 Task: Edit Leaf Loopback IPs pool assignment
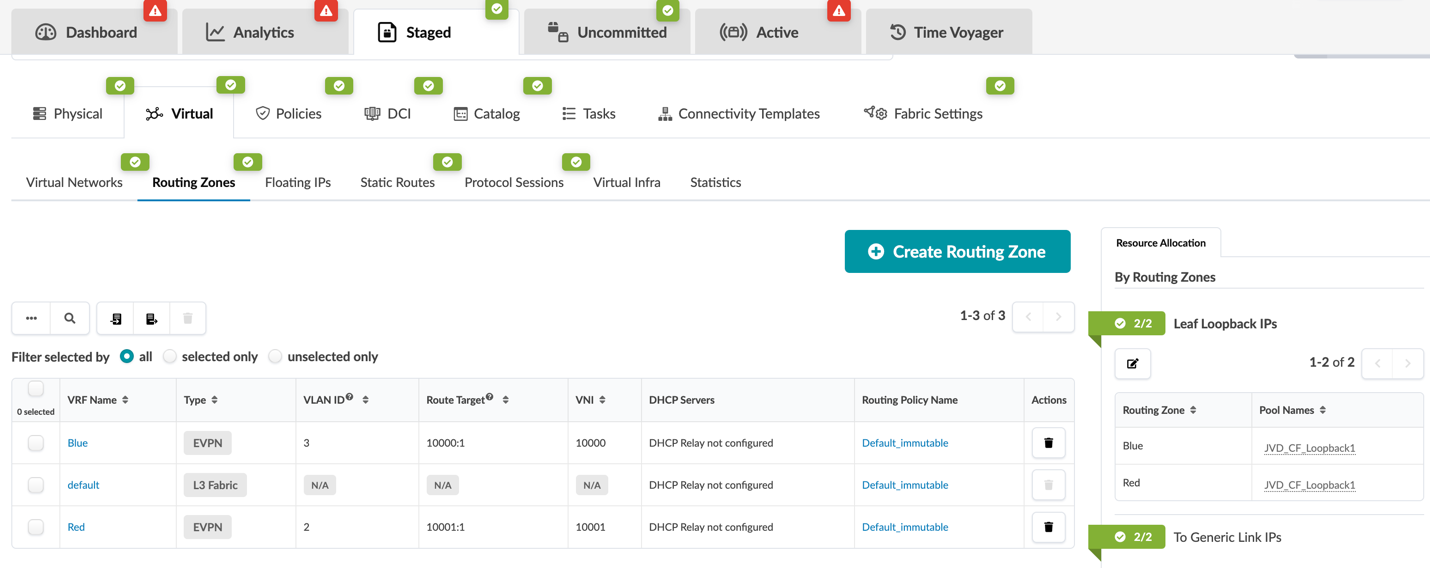pyautogui.click(x=1132, y=364)
